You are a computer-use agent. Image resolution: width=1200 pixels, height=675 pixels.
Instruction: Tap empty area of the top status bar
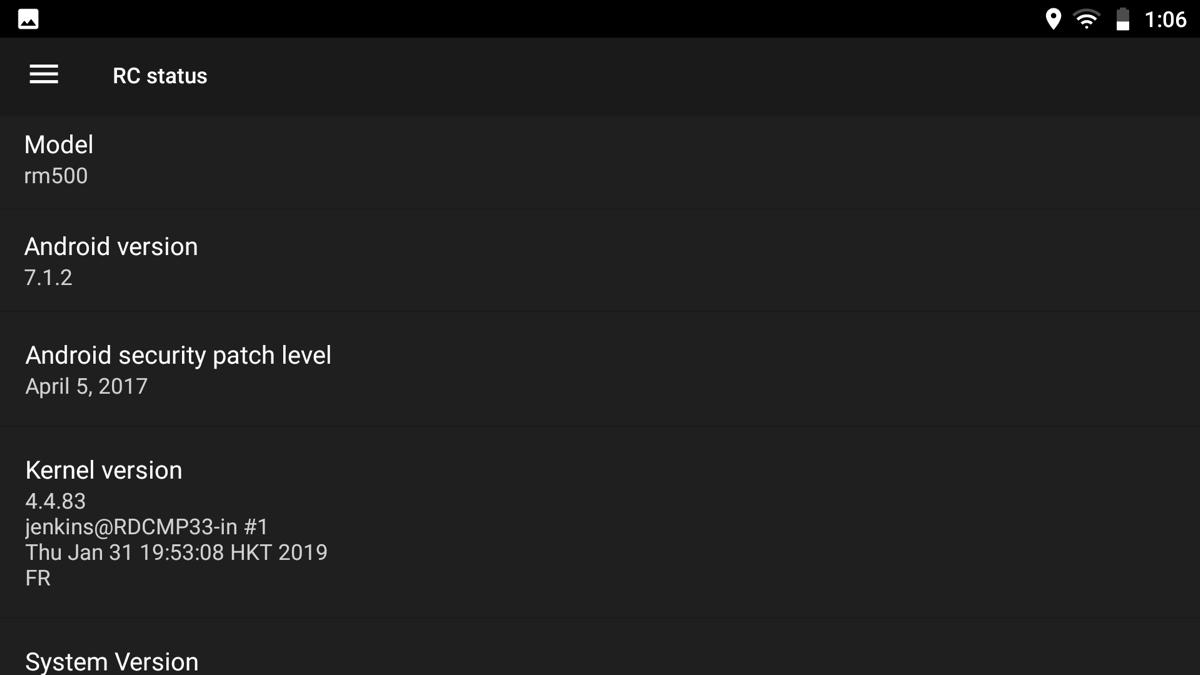tap(540, 19)
